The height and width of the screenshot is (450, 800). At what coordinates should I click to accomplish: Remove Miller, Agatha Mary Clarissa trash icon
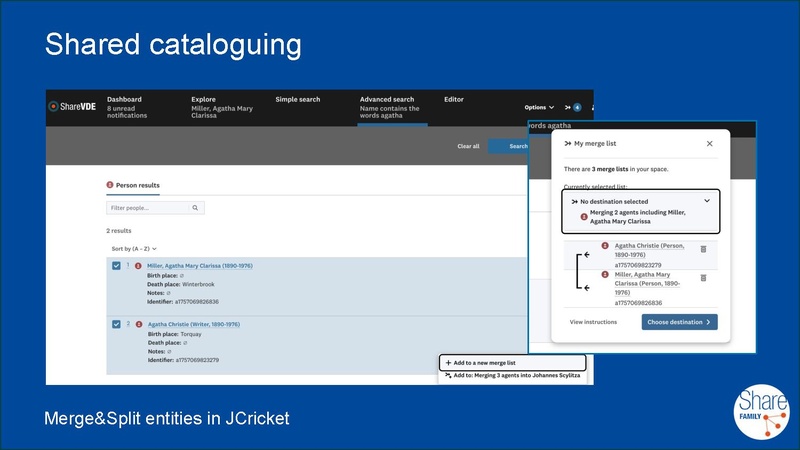pyautogui.click(x=703, y=277)
